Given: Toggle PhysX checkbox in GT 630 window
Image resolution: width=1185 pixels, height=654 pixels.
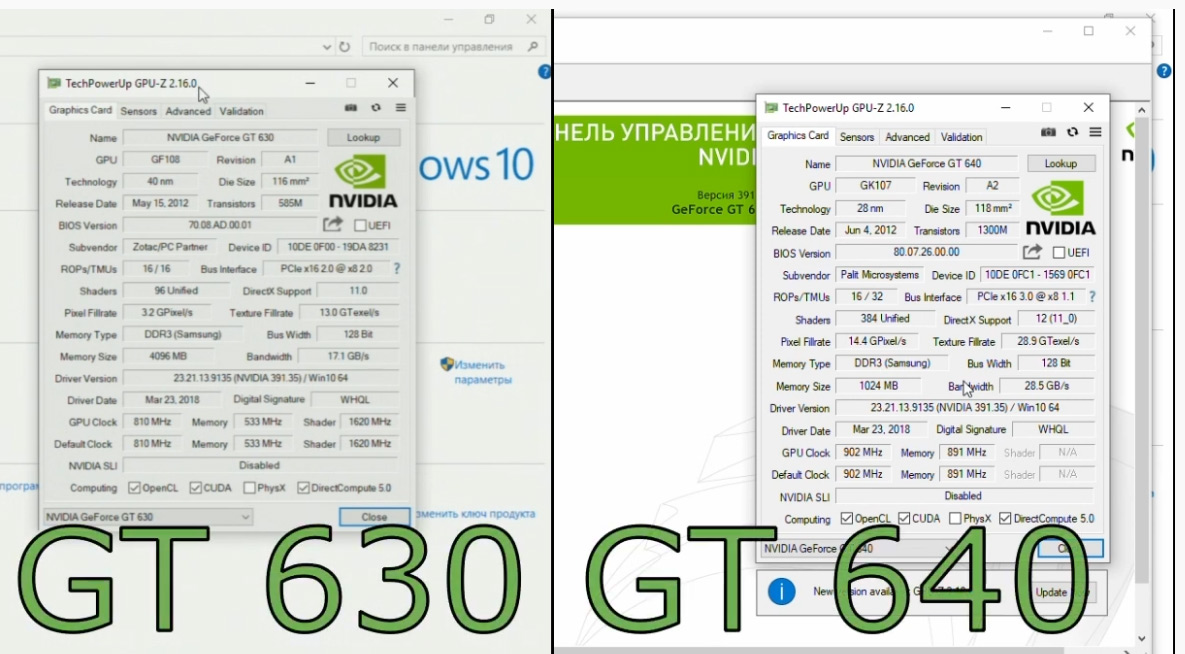Looking at the screenshot, I should (249, 488).
